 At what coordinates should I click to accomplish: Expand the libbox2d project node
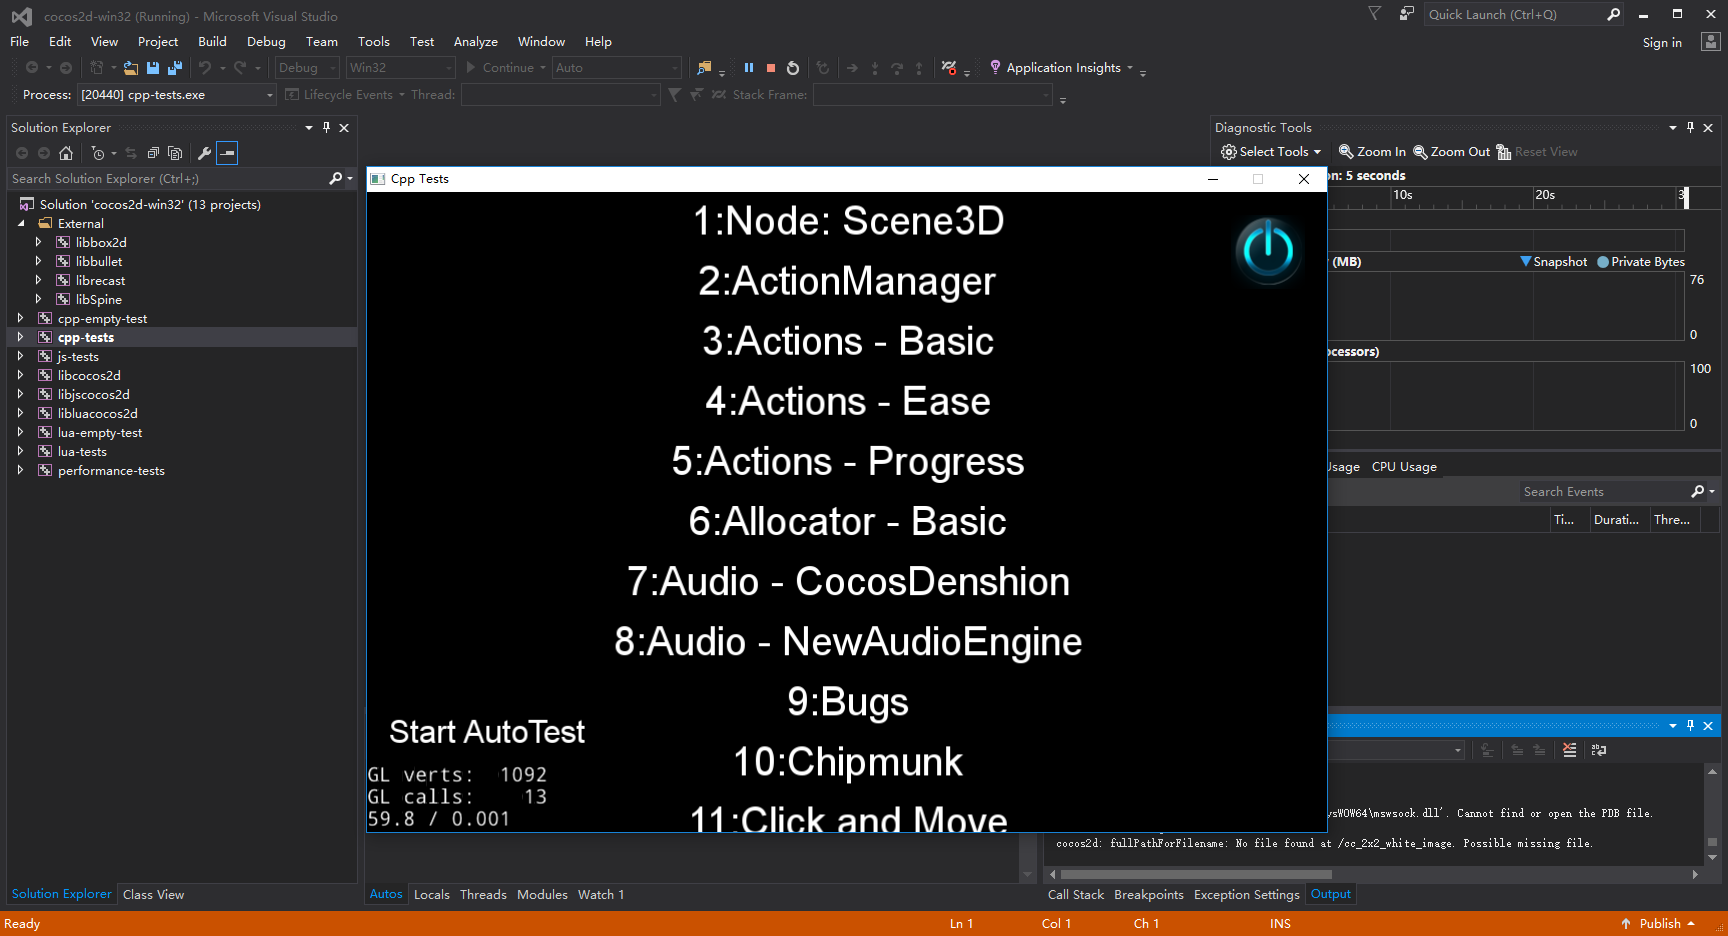click(x=38, y=242)
